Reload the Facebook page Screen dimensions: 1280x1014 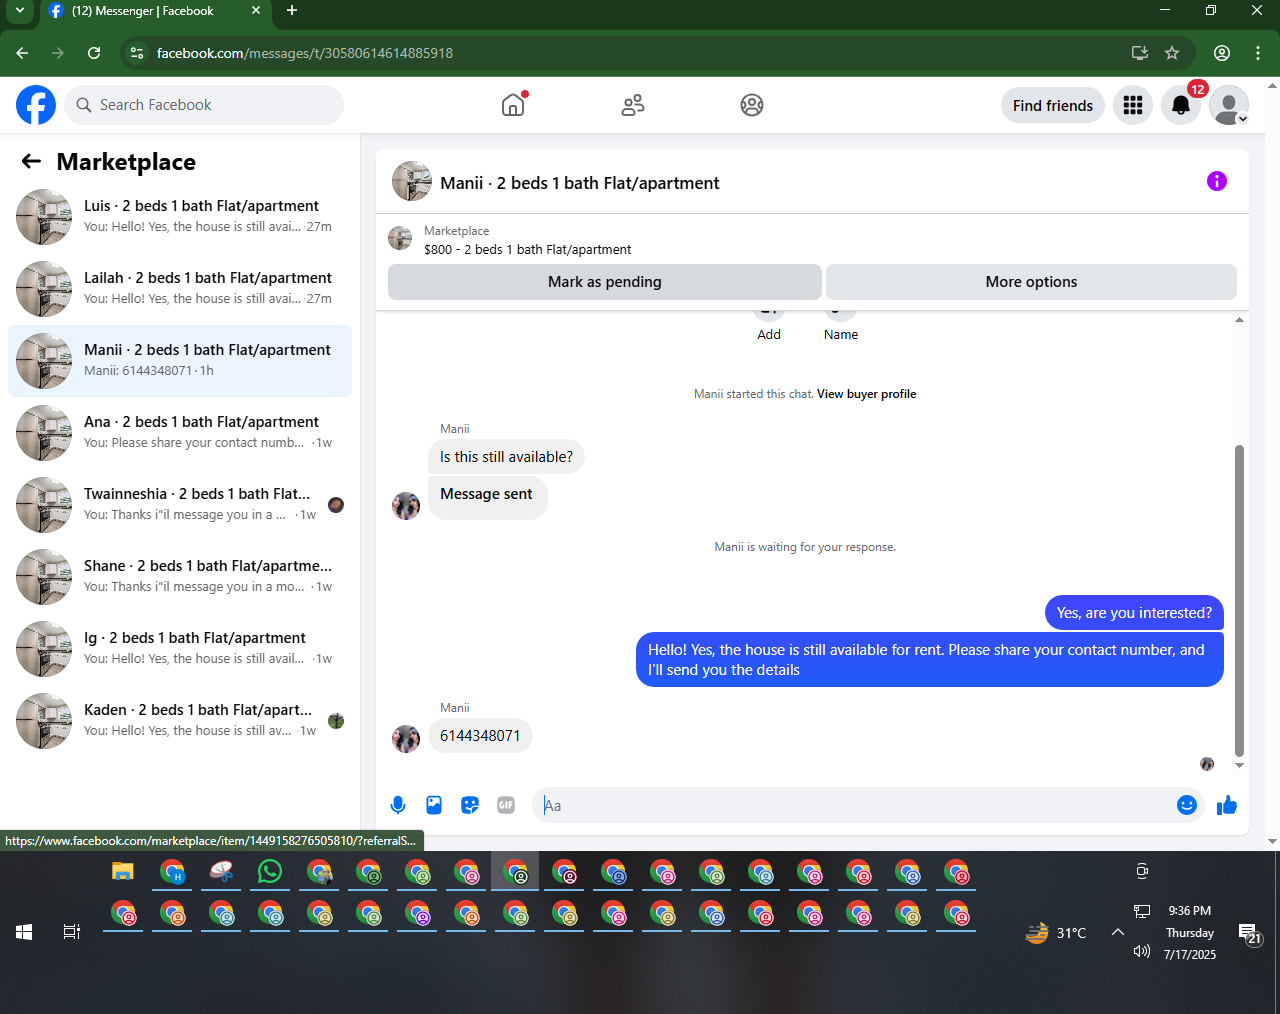point(94,53)
